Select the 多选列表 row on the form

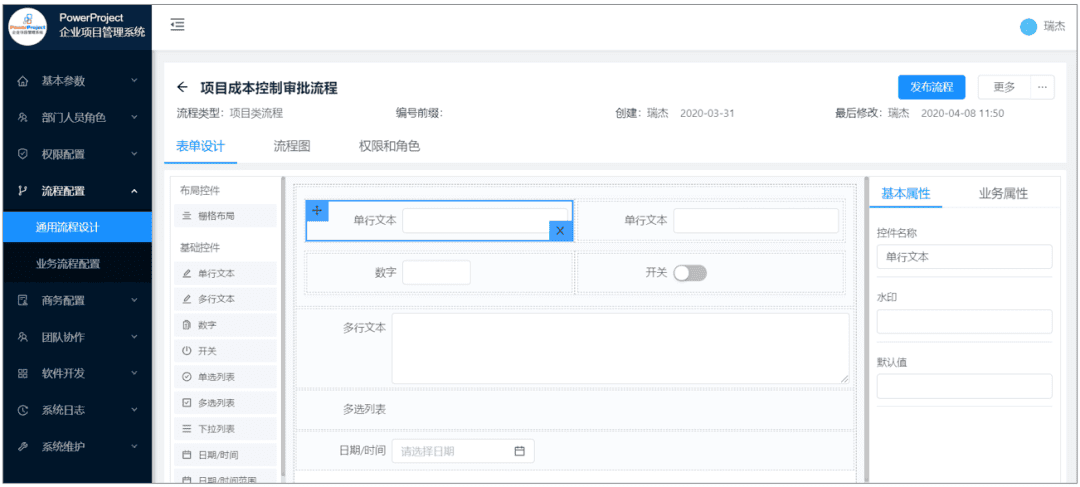coord(576,409)
